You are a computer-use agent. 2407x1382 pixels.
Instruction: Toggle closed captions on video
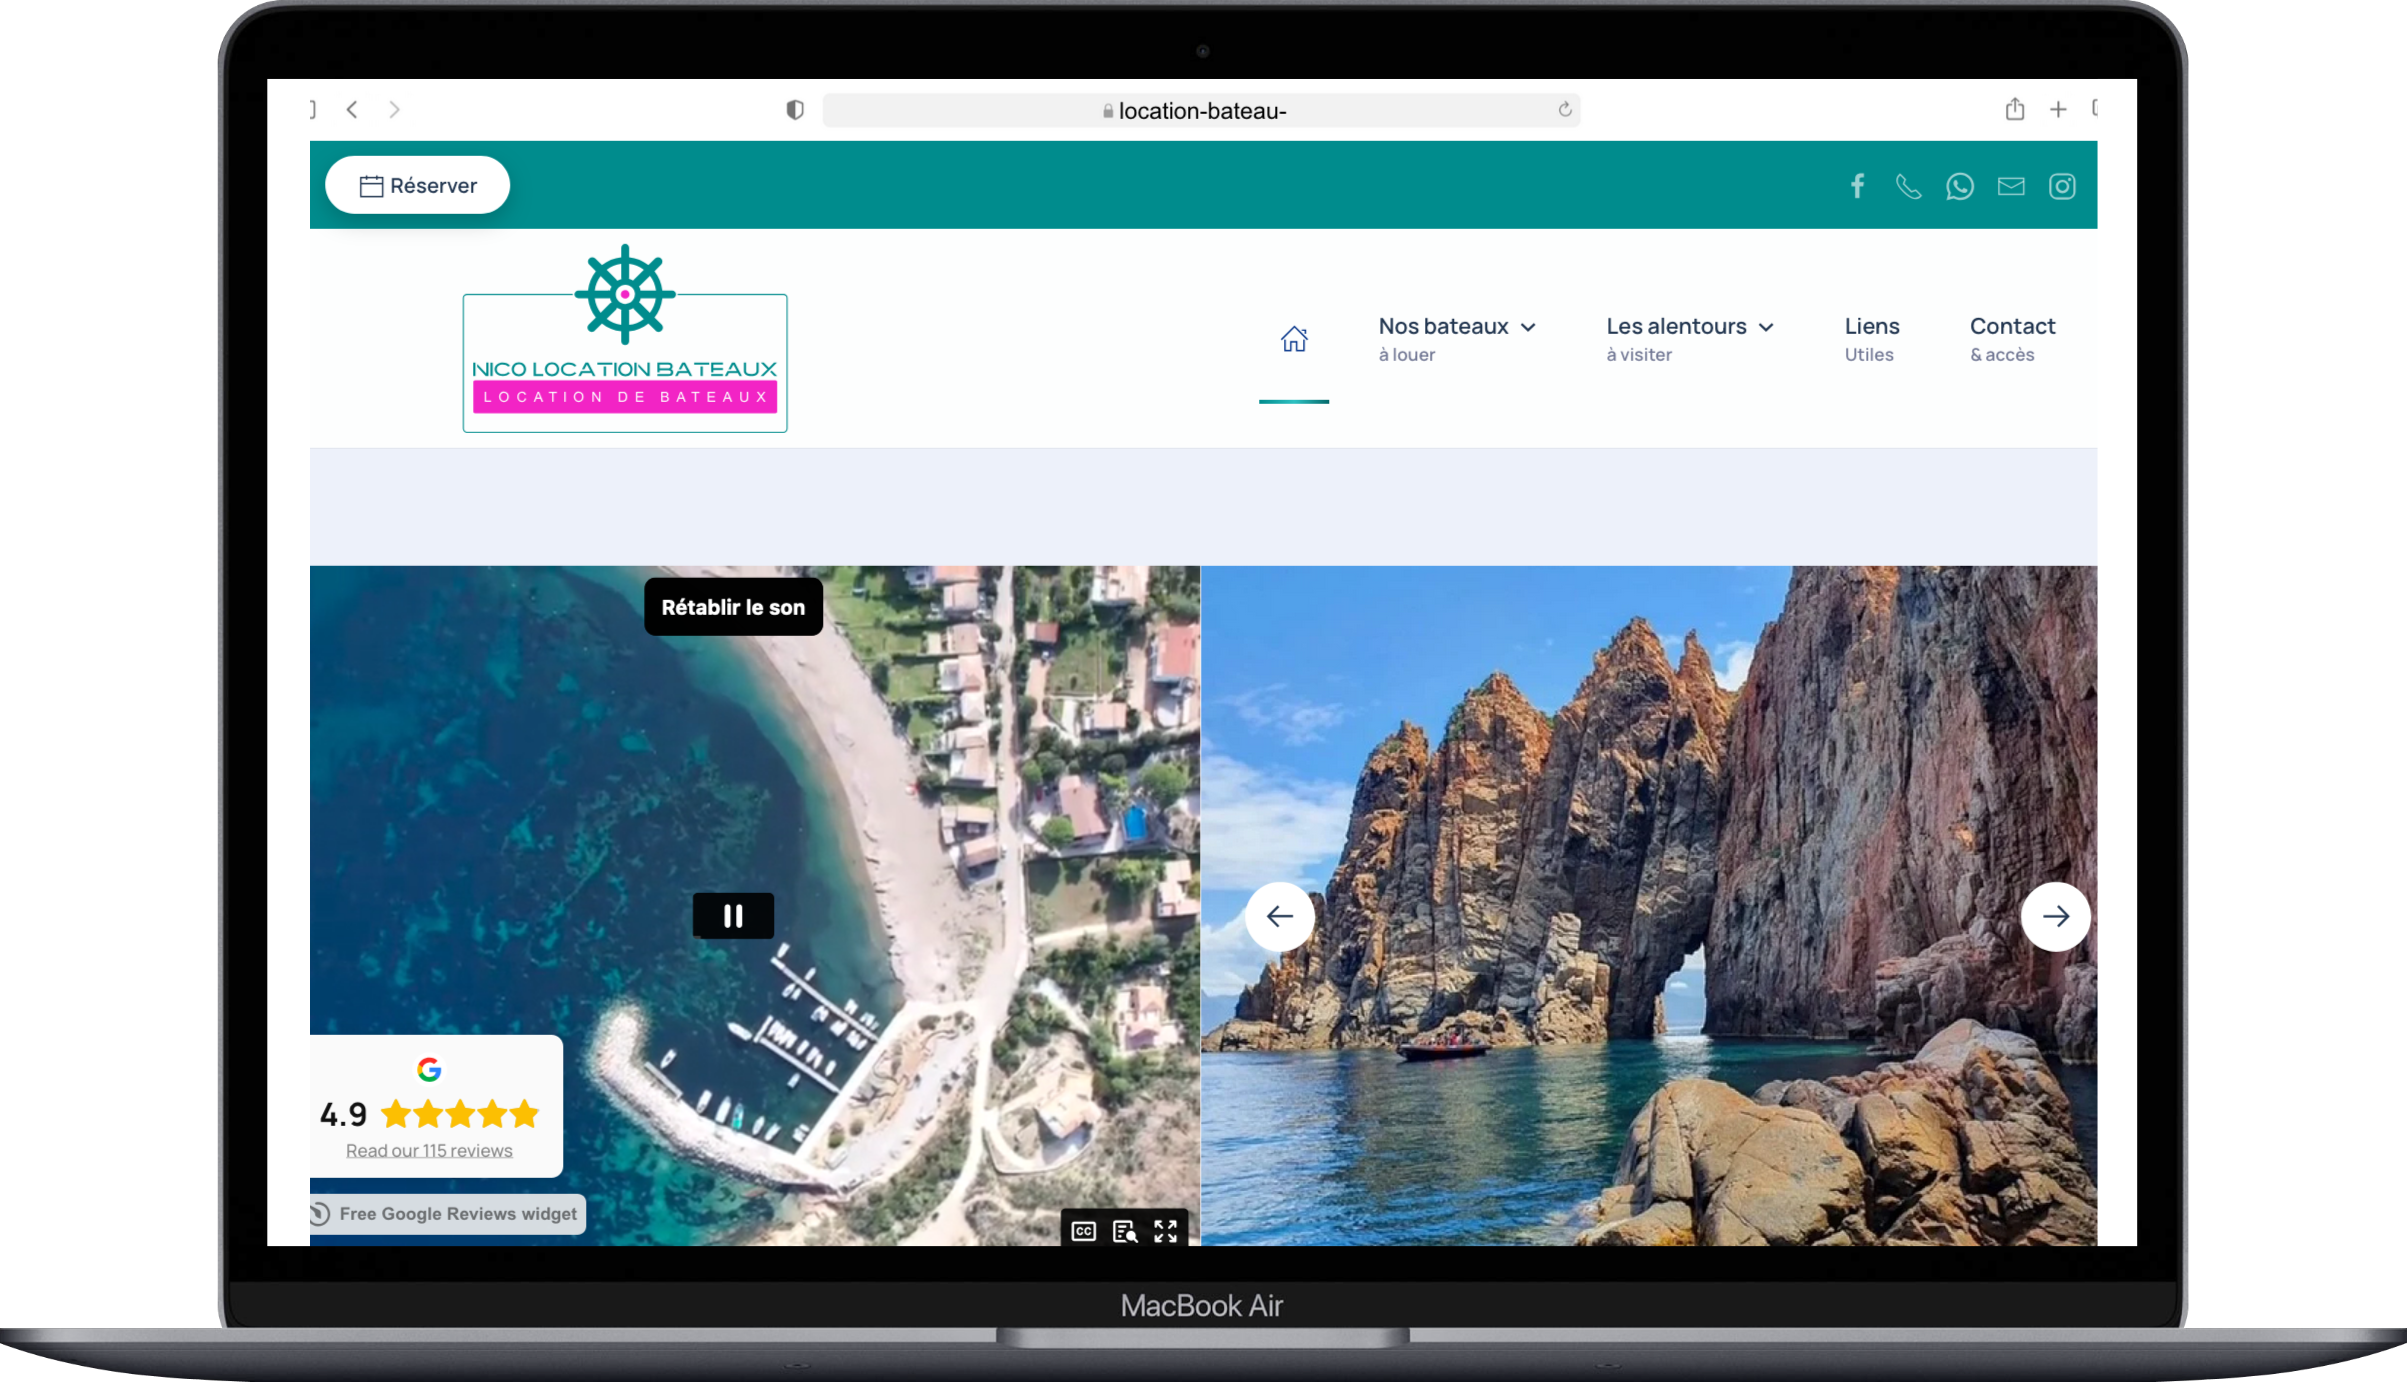pyautogui.click(x=1084, y=1231)
